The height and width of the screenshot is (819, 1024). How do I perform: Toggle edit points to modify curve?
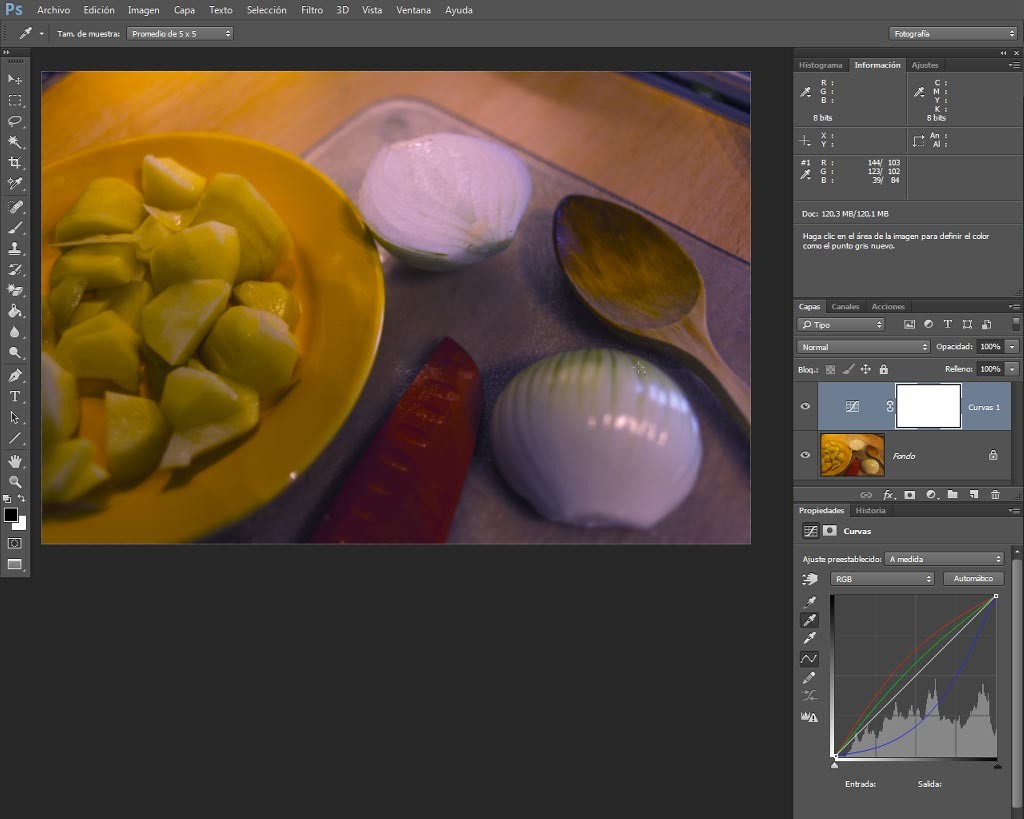pos(810,658)
